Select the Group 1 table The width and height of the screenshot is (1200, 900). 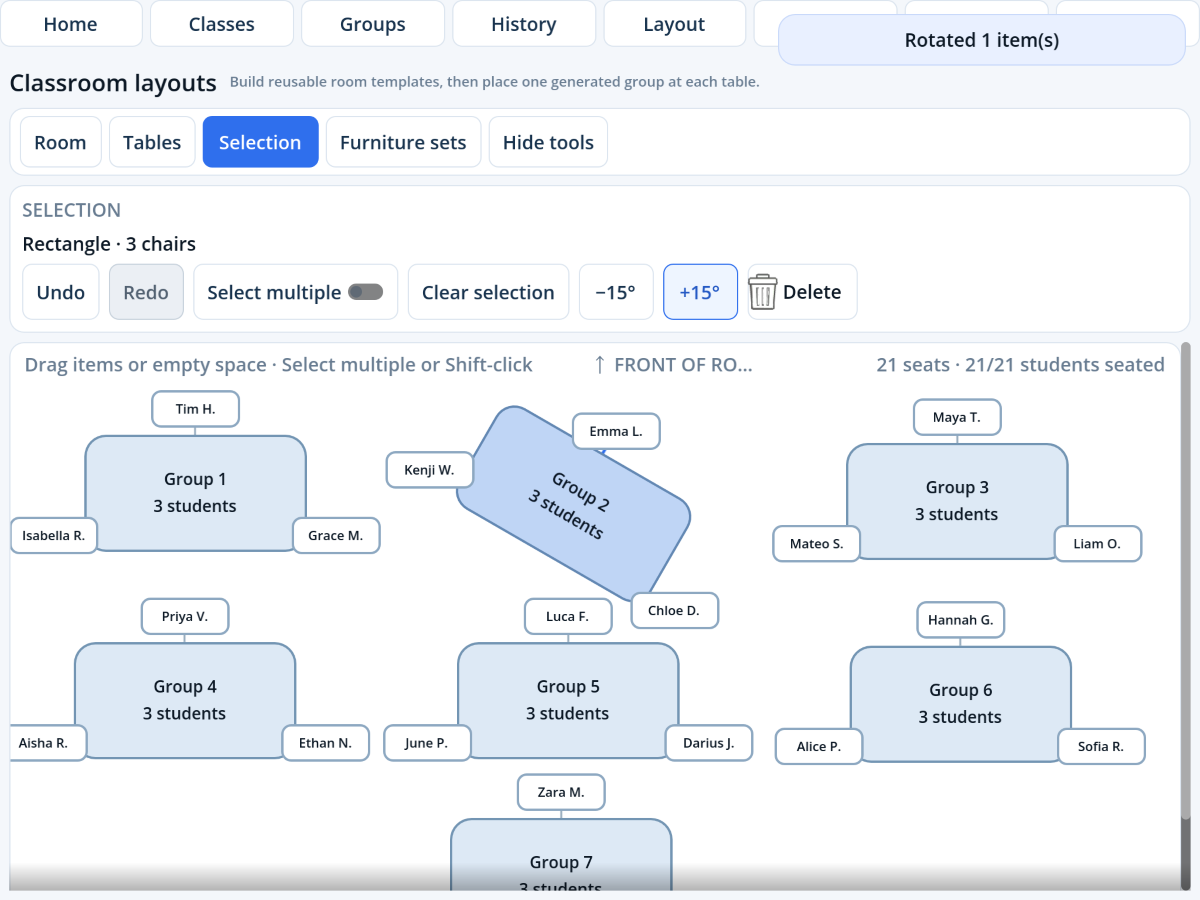pyautogui.click(x=195, y=493)
